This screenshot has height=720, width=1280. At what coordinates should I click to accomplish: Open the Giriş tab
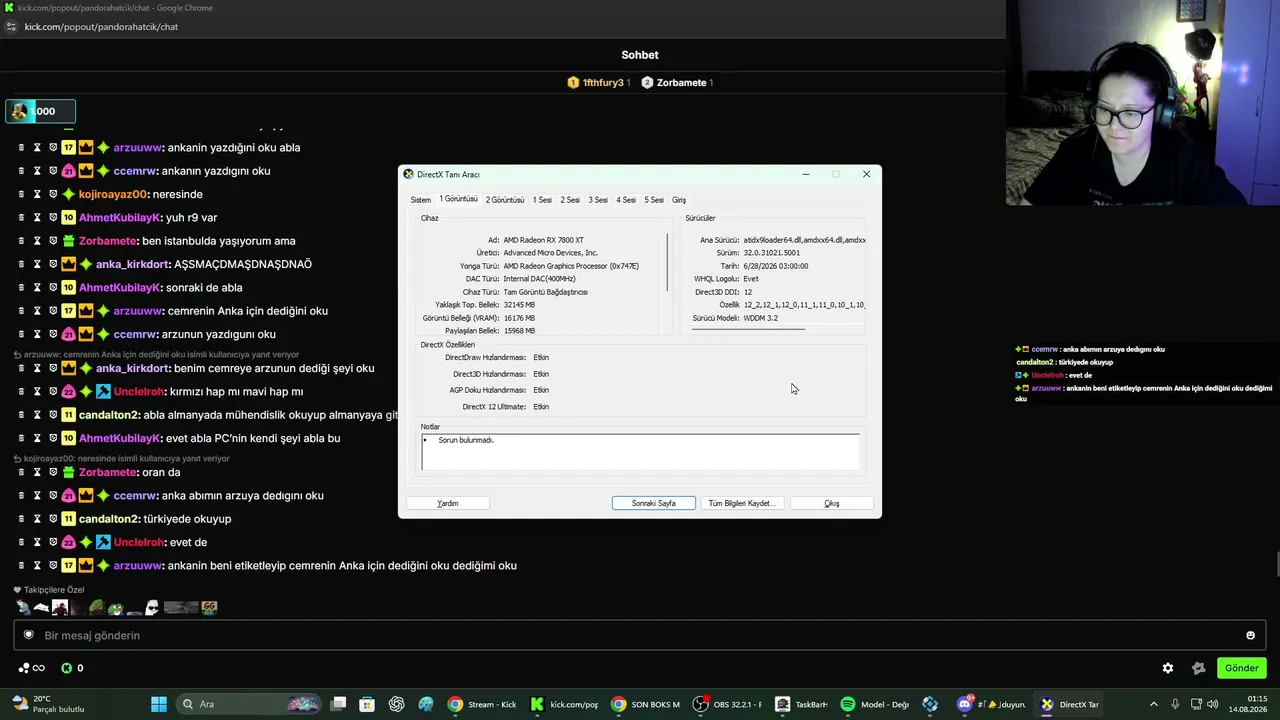679,200
